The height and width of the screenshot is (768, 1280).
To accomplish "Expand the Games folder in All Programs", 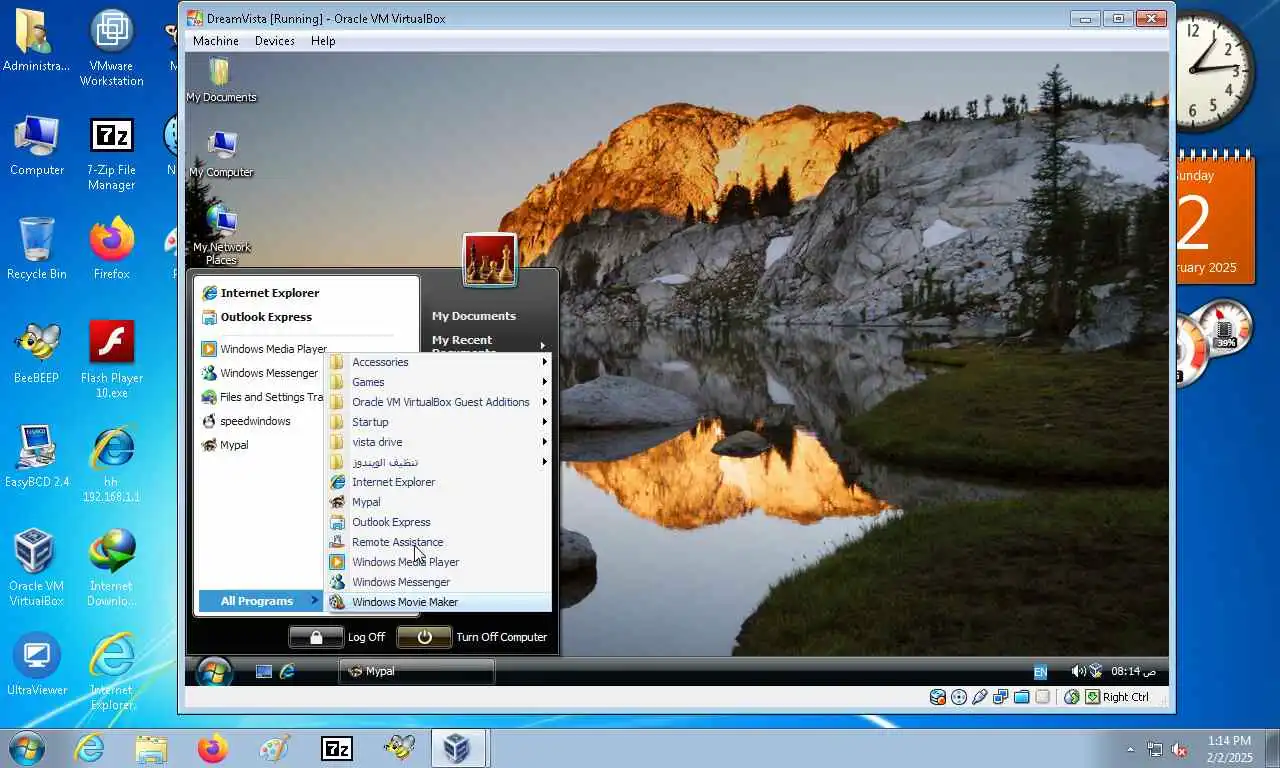I will 438,382.
